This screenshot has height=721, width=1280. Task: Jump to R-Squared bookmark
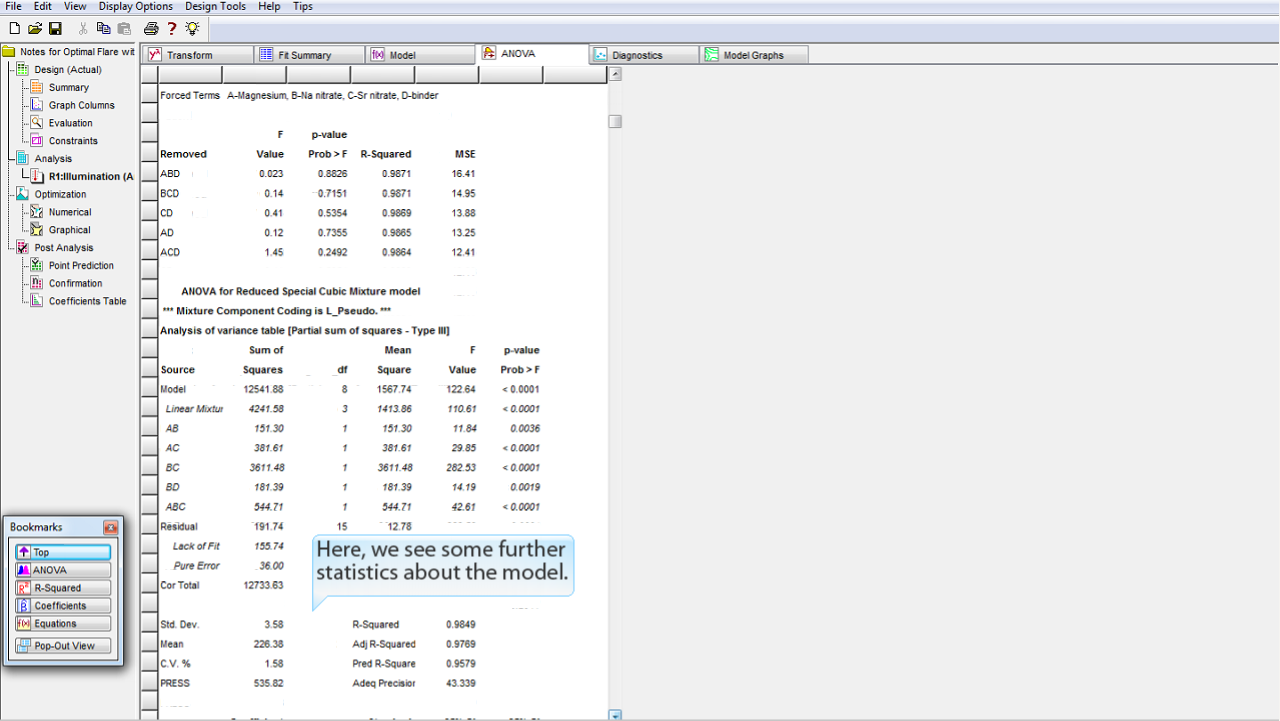pyautogui.click(x=63, y=588)
